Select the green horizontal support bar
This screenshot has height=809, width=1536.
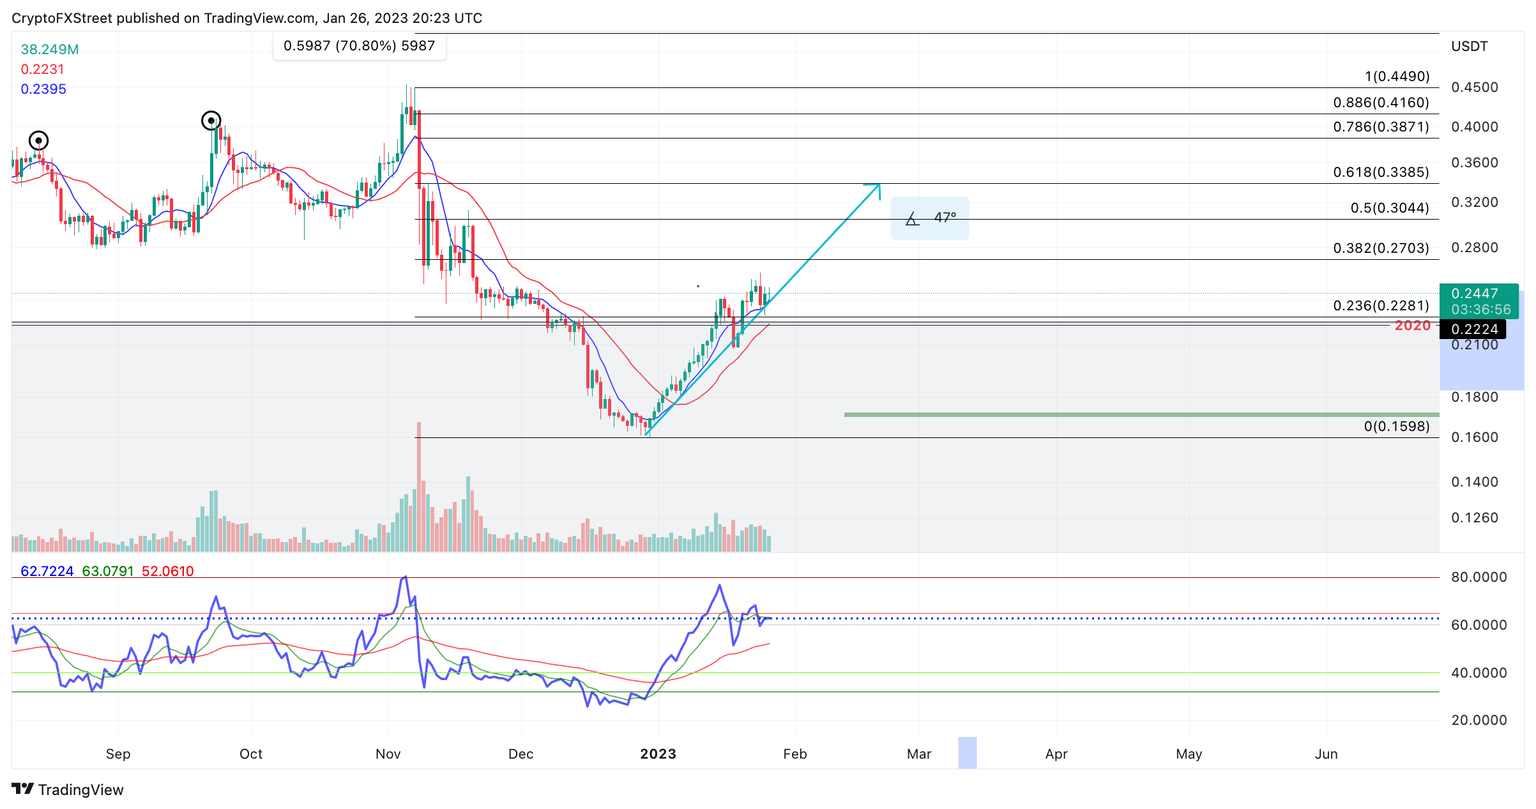coord(1142,414)
